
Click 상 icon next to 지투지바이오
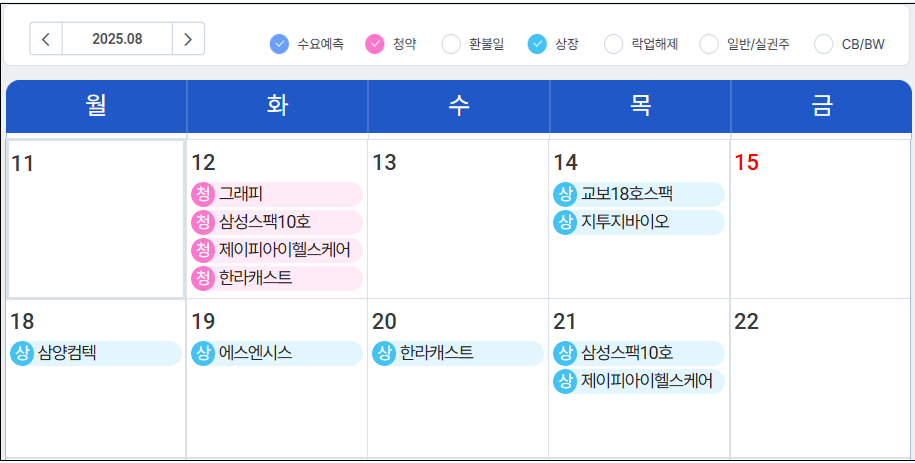tap(565, 222)
